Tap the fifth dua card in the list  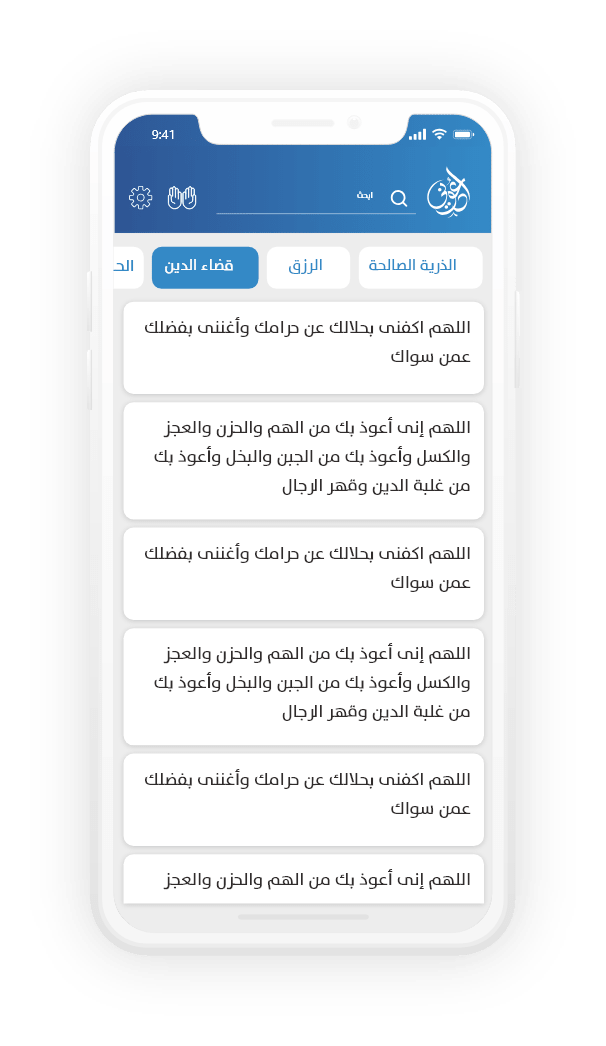(303, 798)
